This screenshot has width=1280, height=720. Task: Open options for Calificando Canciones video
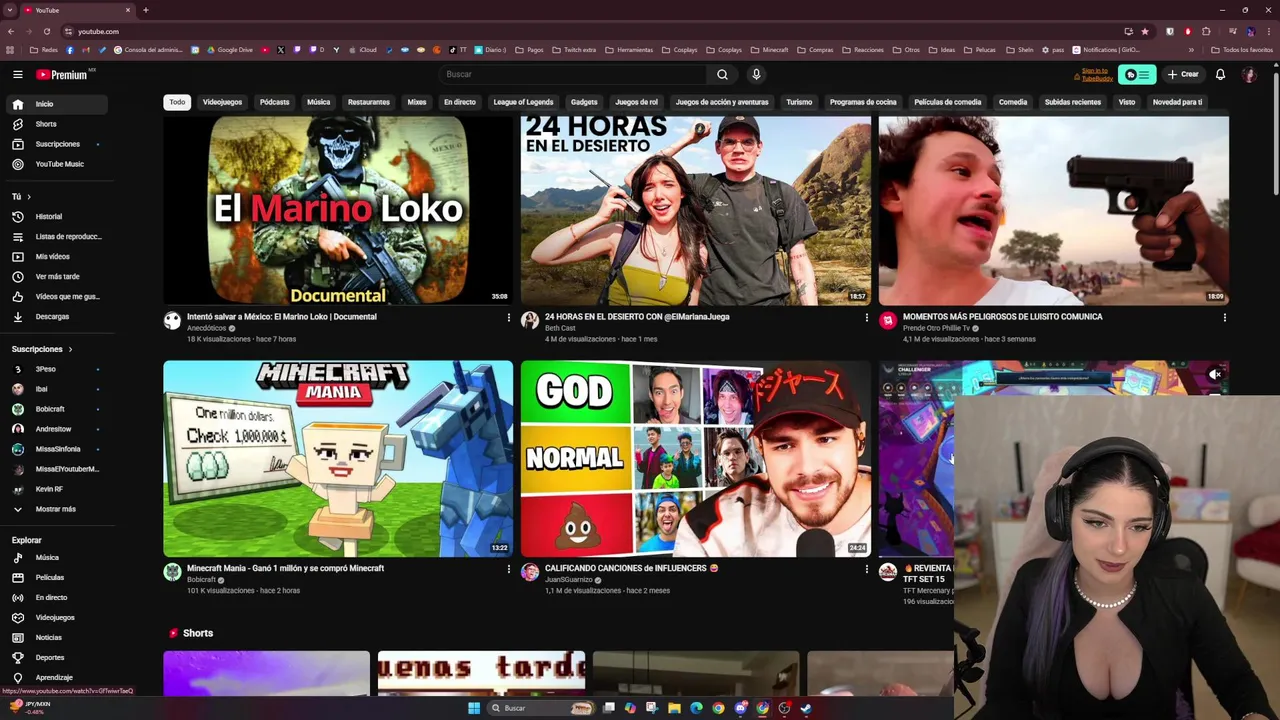coord(866,569)
